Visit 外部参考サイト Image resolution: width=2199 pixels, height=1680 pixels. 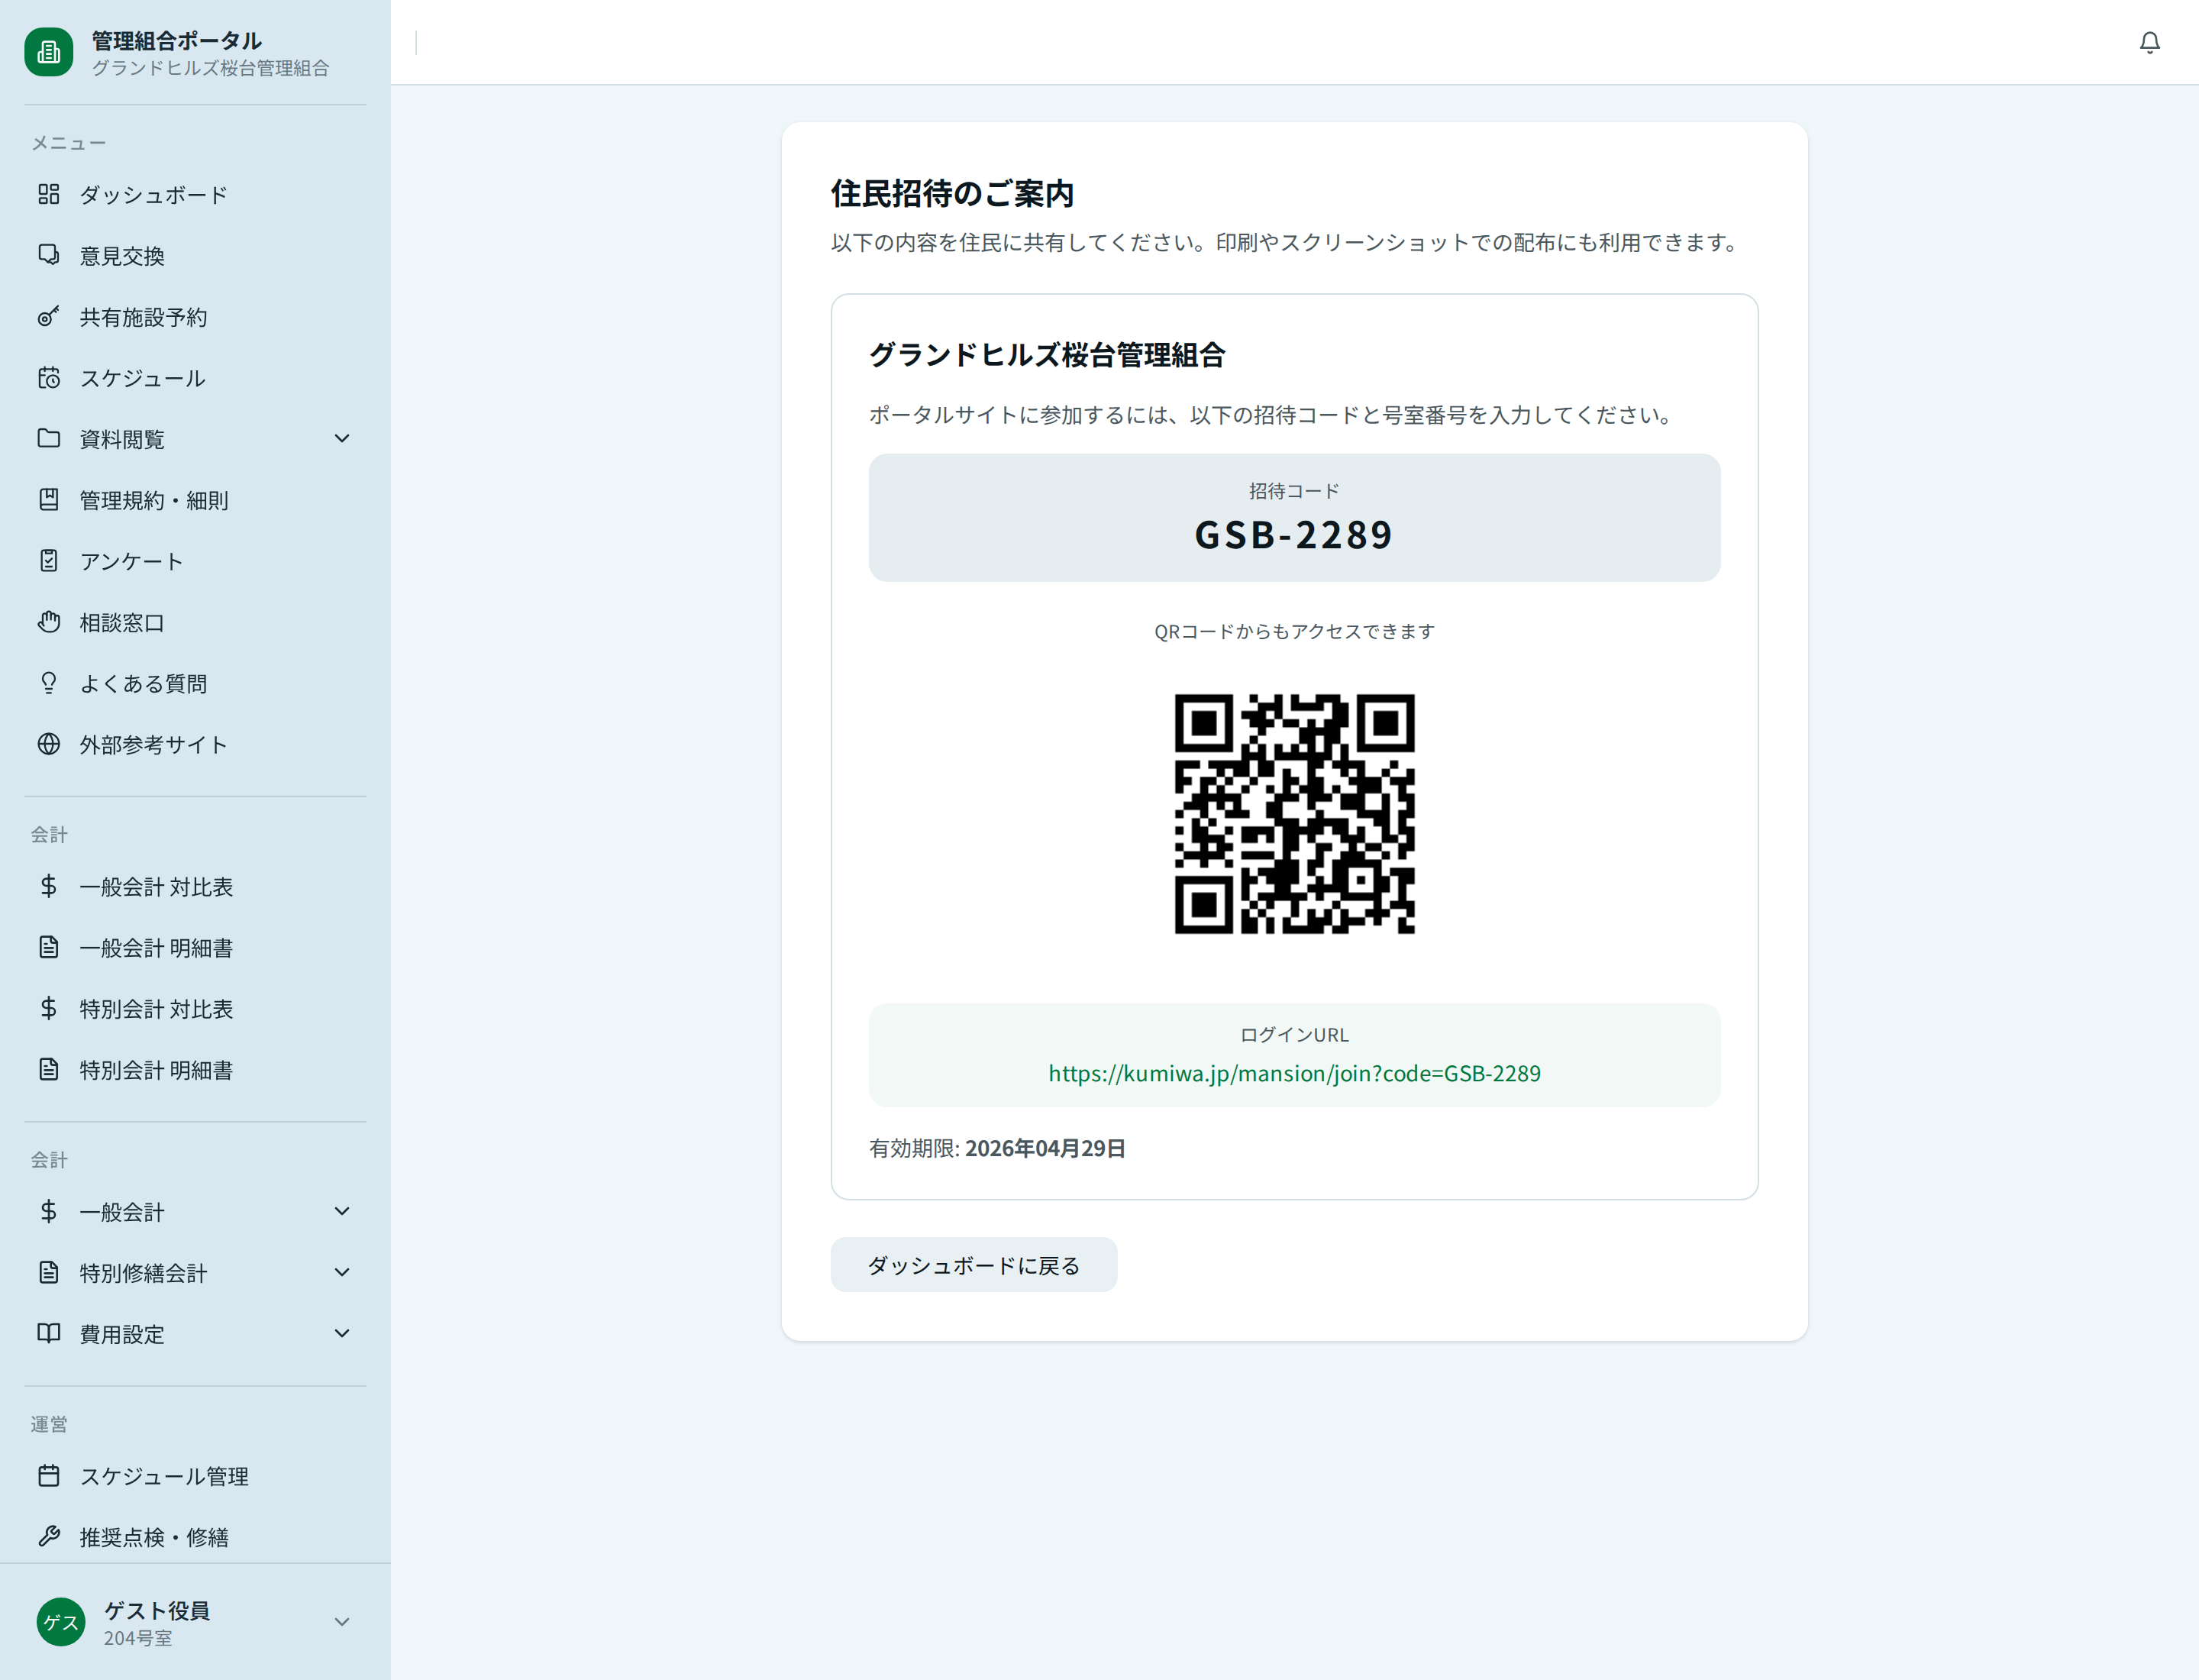155,744
